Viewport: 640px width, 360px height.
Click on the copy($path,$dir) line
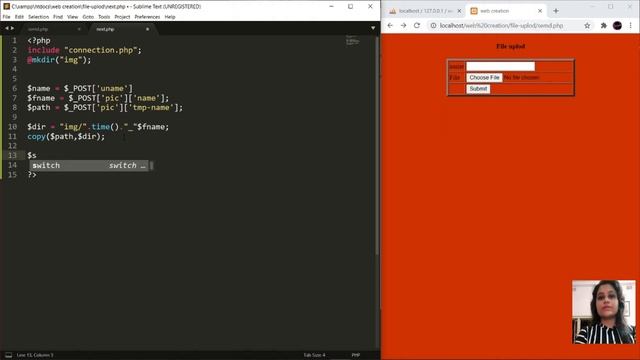tap(66, 136)
